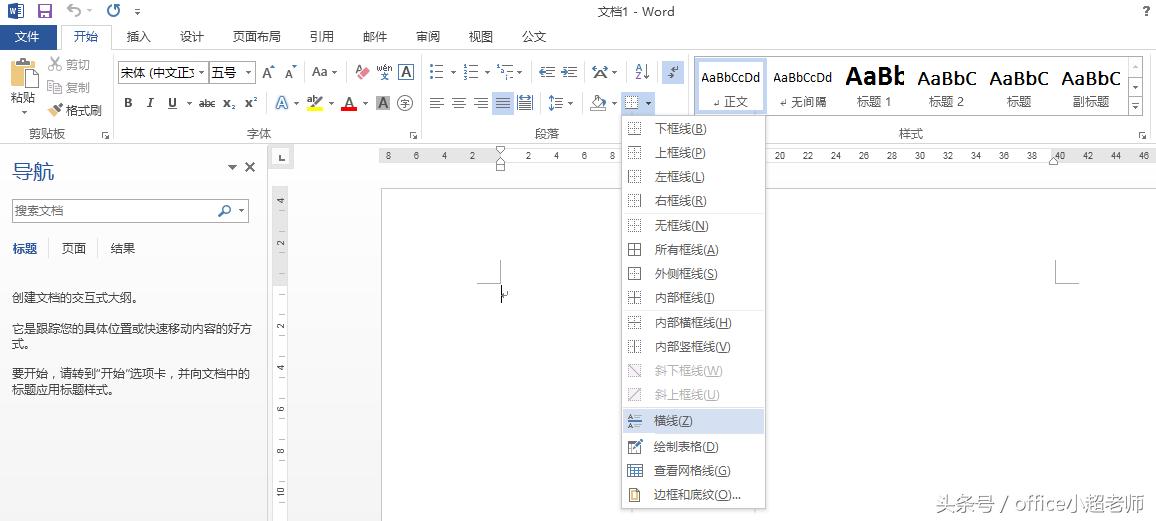Image resolution: width=1156 pixels, height=521 pixels.
Task: Click the Copy (复制) icon
Action: pyautogui.click(x=55, y=87)
